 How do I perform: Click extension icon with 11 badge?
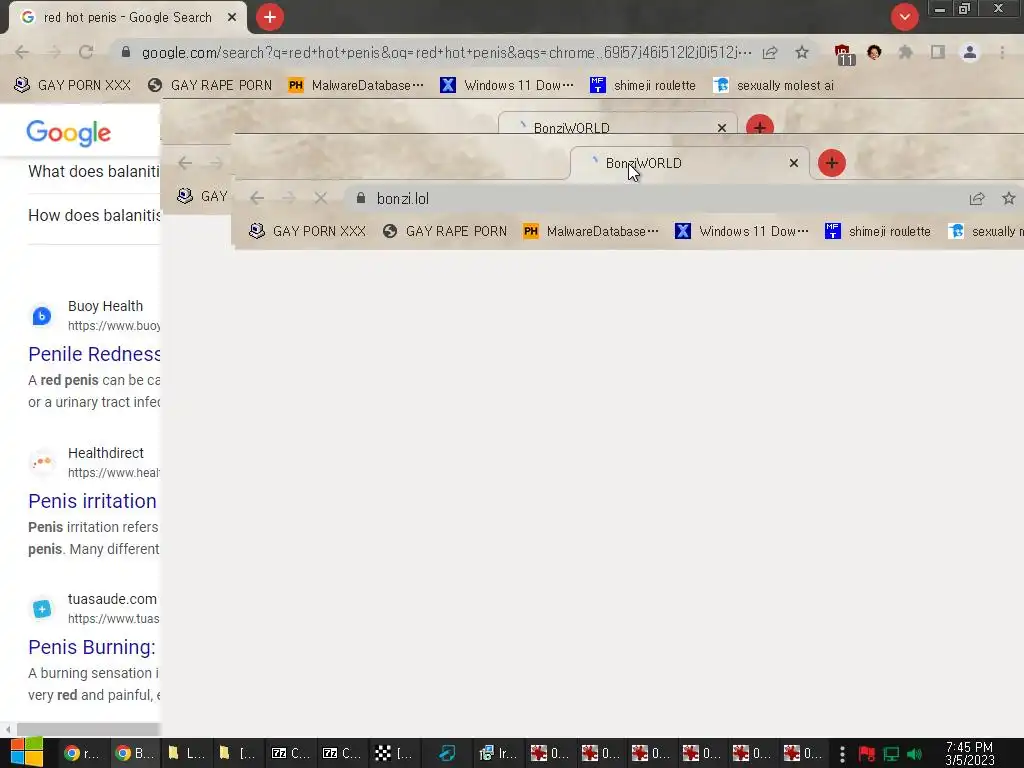point(843,54)
